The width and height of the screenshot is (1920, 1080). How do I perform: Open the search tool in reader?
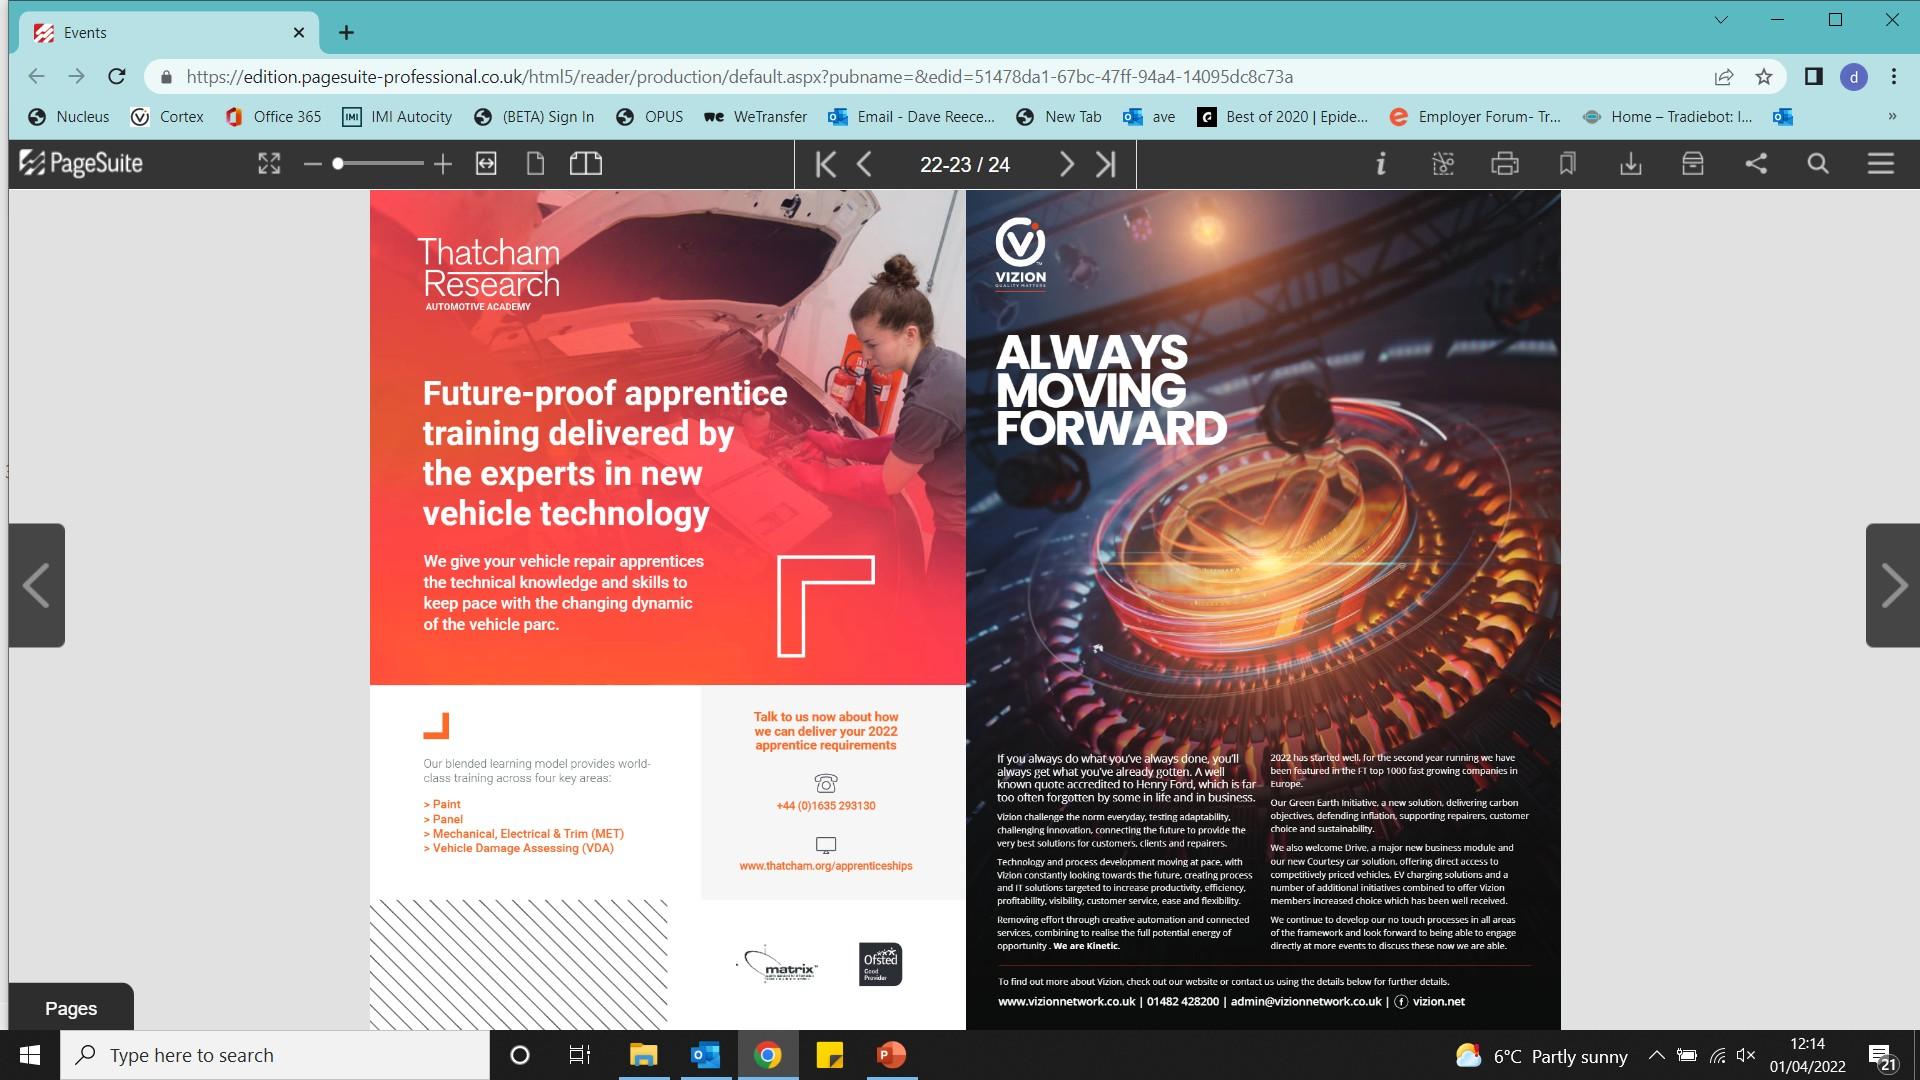(1818, 164)
